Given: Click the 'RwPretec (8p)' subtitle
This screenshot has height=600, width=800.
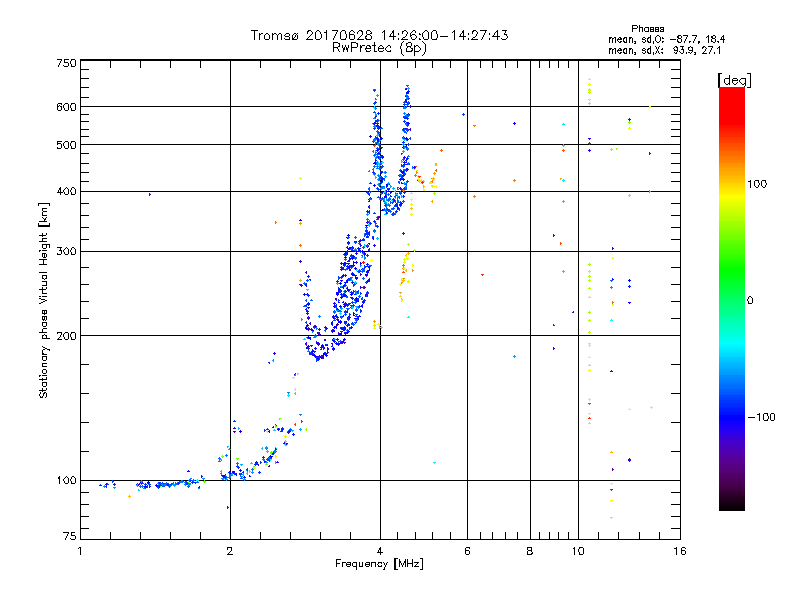Looking at the screenshot, I should pyautogui.click(x=379, y=48).
